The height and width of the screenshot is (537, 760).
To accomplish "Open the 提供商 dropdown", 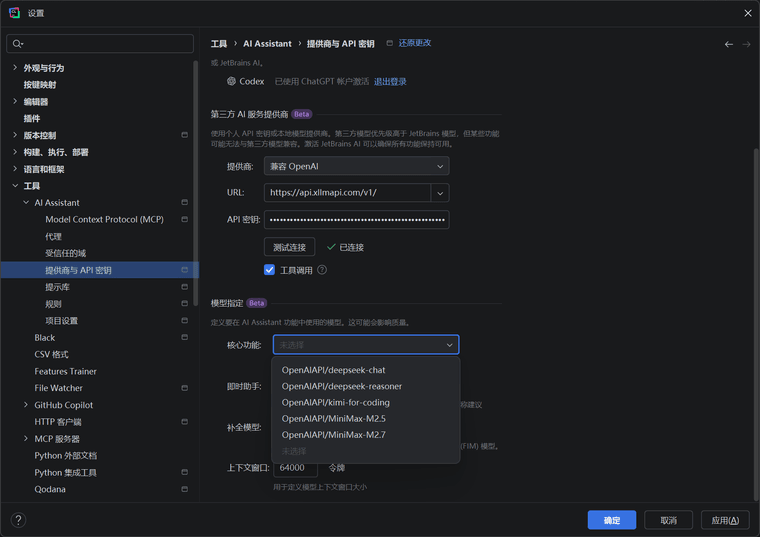I will click(x=356, y=166).
